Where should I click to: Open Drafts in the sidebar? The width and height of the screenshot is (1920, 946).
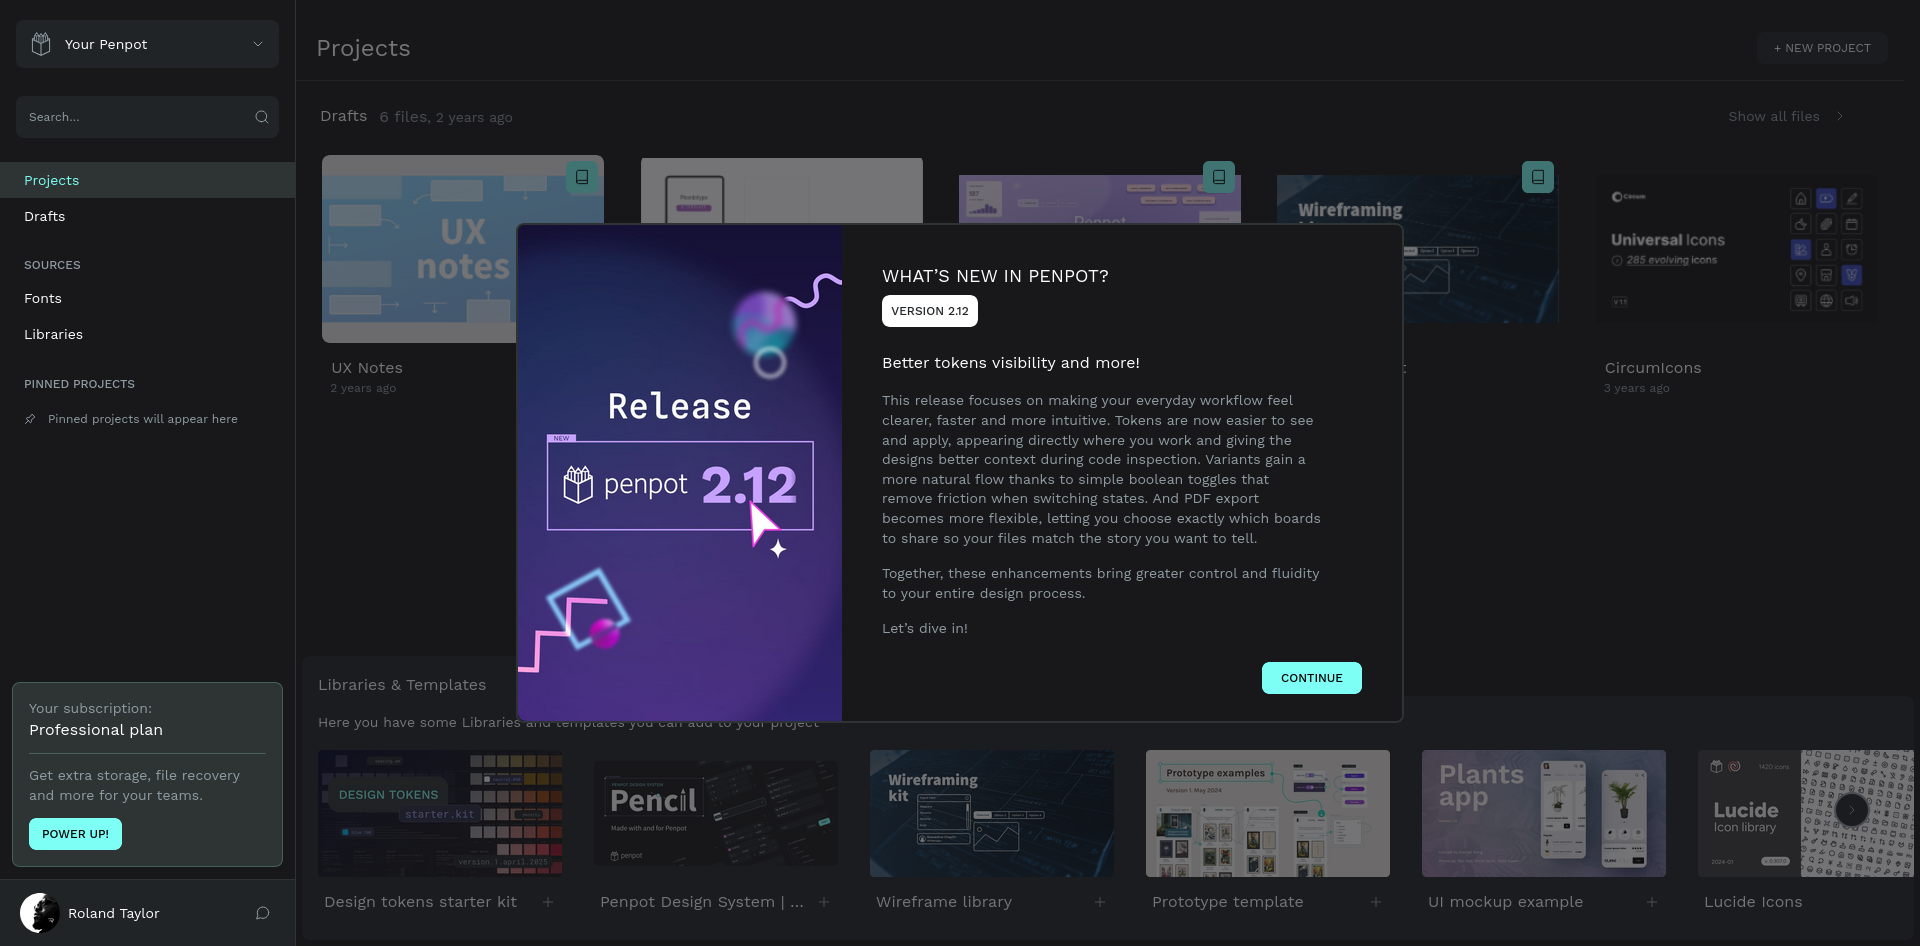45,216
